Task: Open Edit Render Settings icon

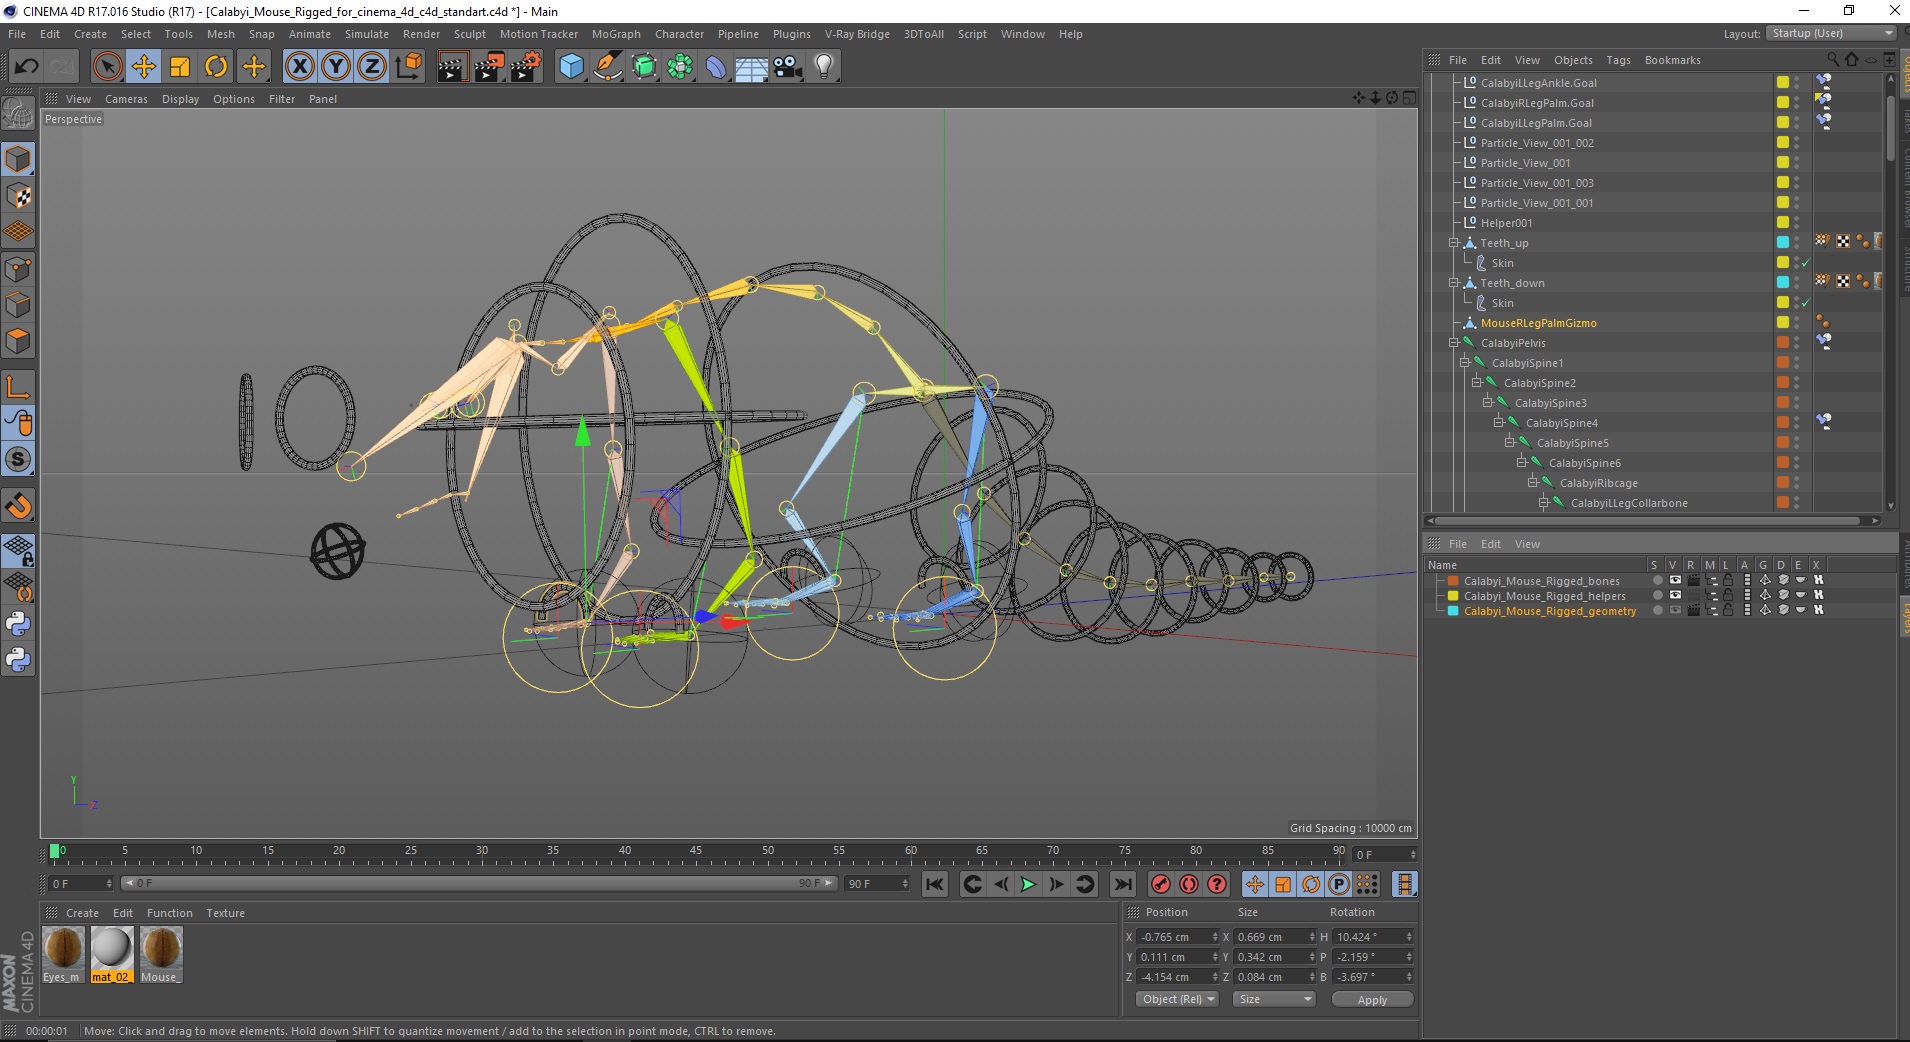Action: [526, 67]
